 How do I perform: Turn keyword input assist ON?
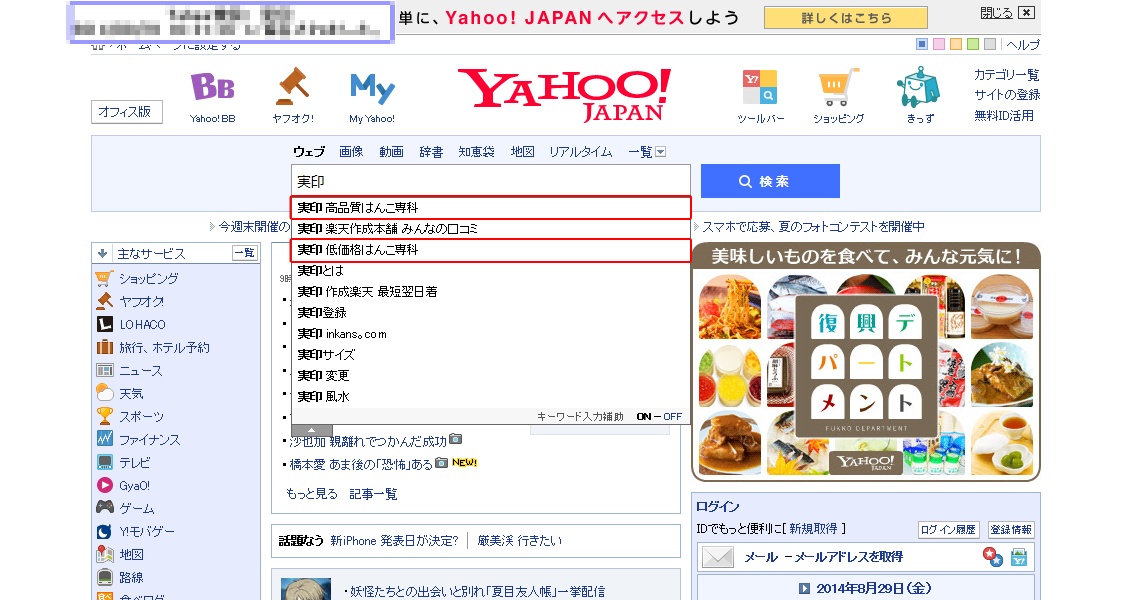pos(644,416)
